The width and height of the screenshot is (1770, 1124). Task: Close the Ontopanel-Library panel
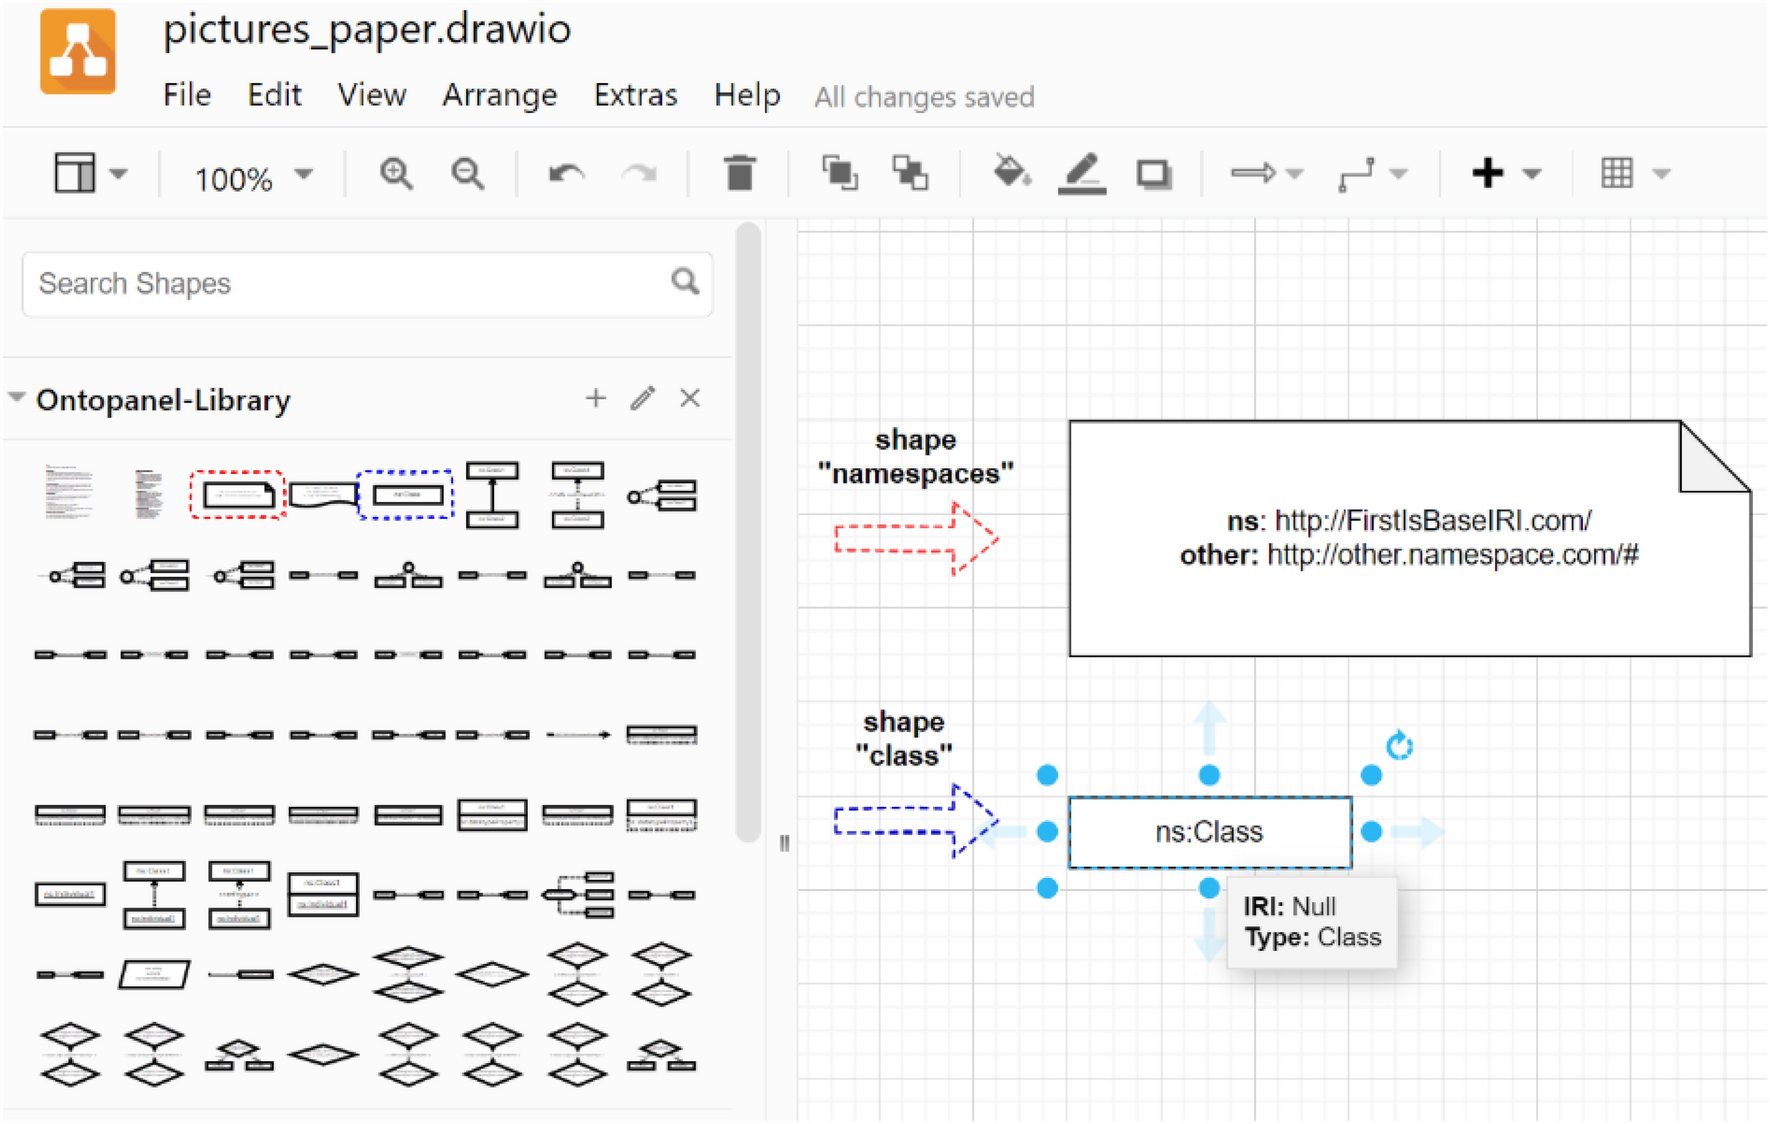[x=690, y=399]
